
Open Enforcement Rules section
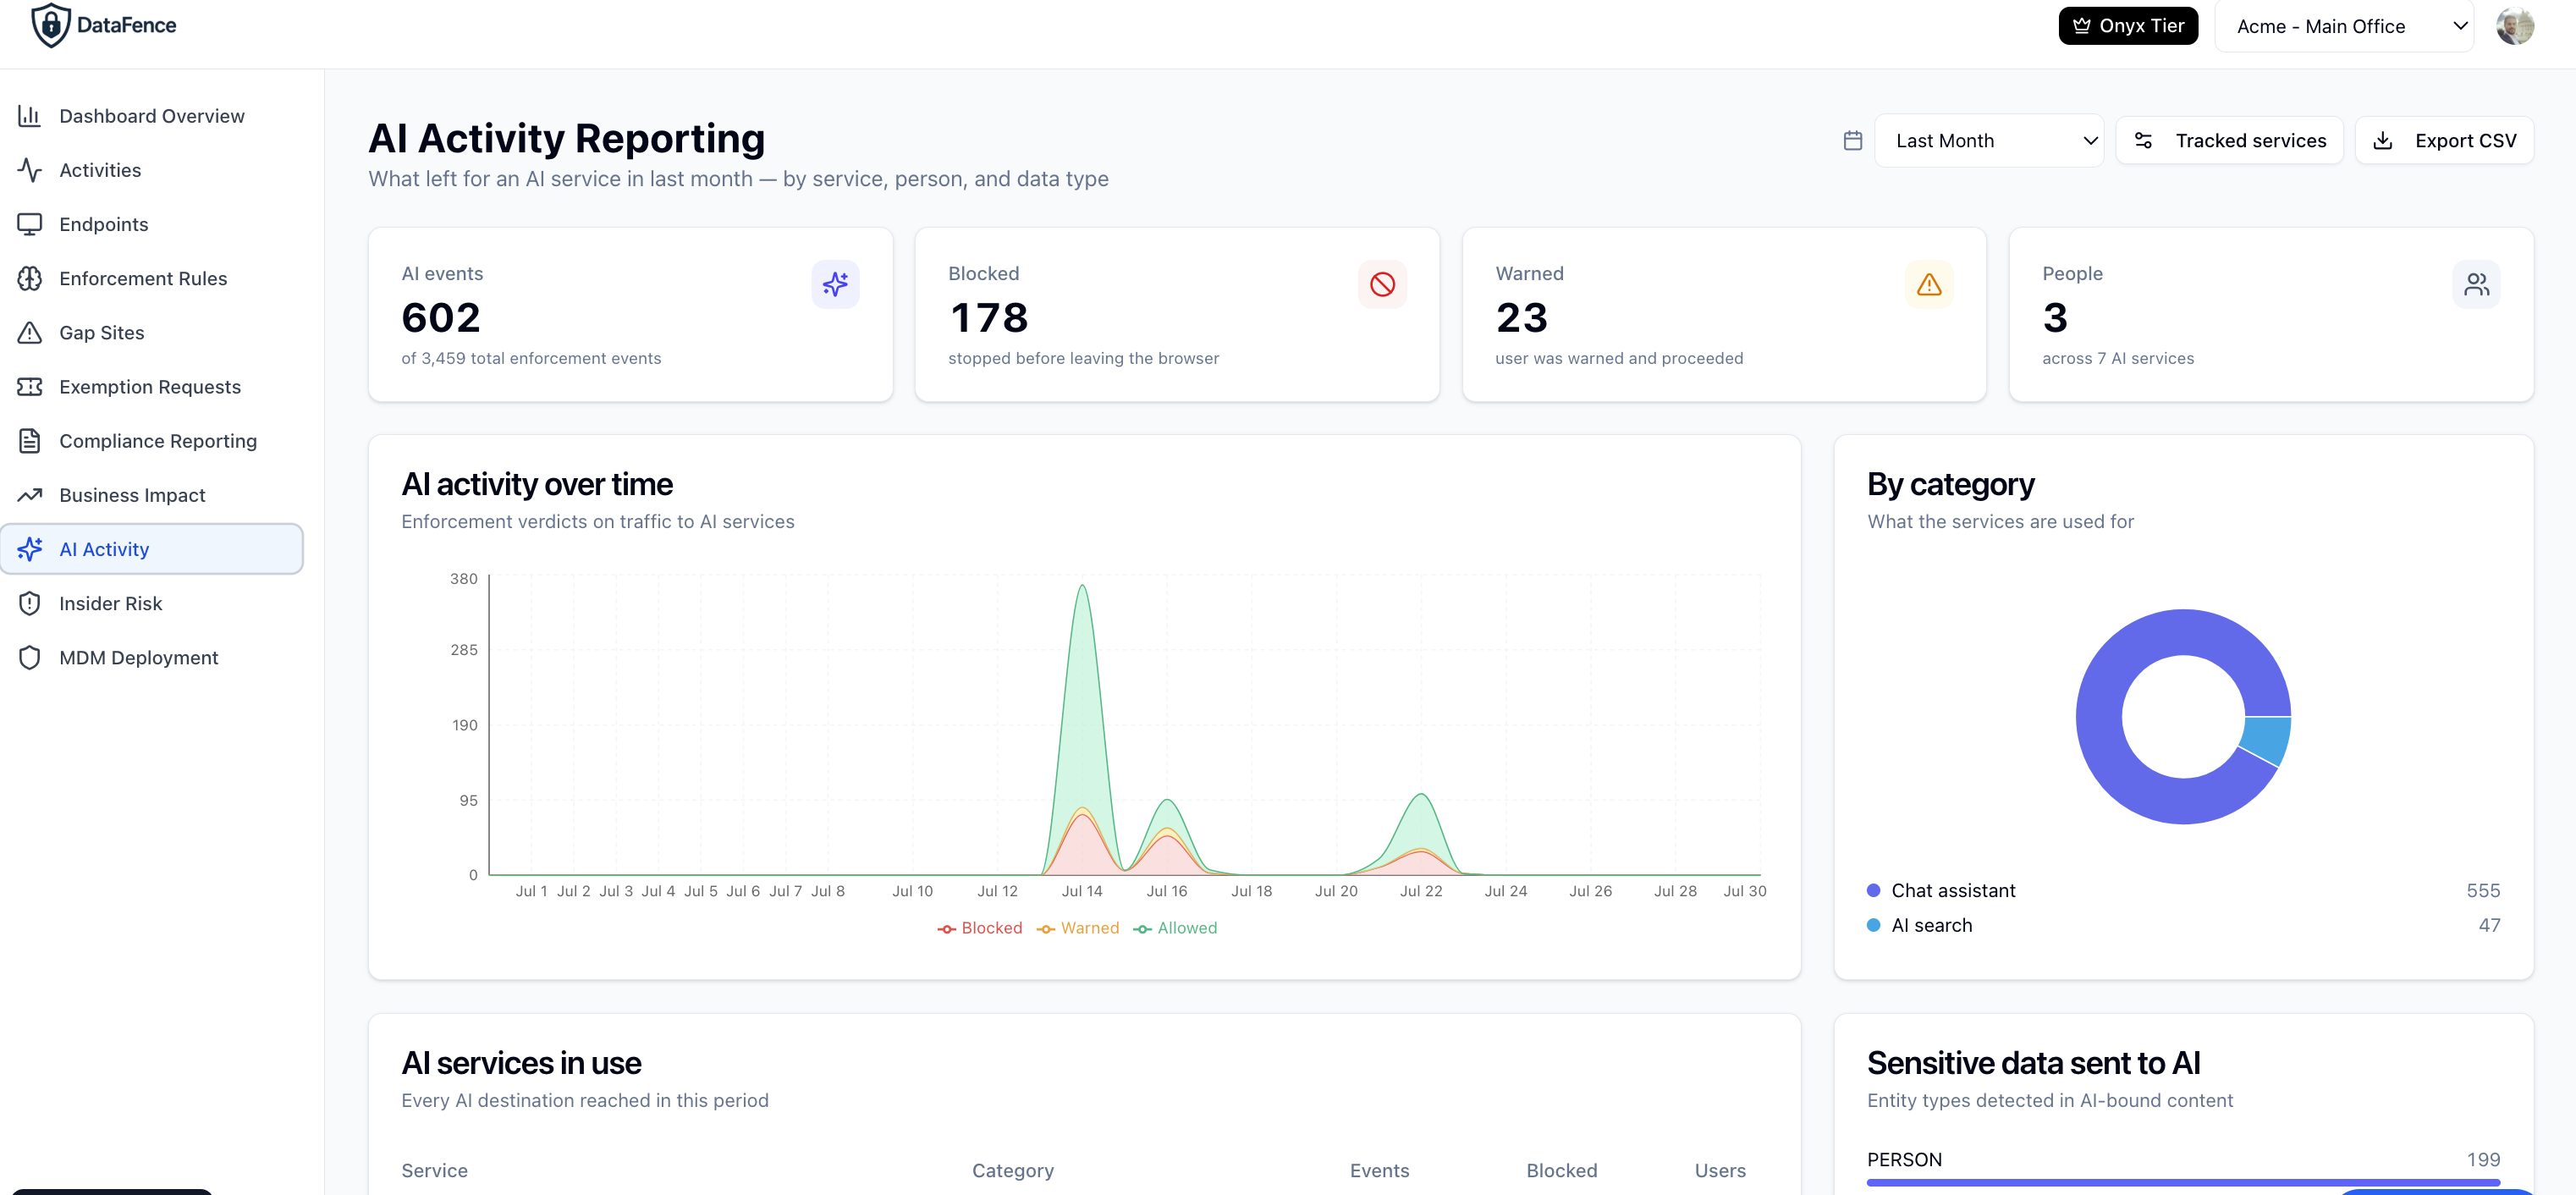coord(152,278)
